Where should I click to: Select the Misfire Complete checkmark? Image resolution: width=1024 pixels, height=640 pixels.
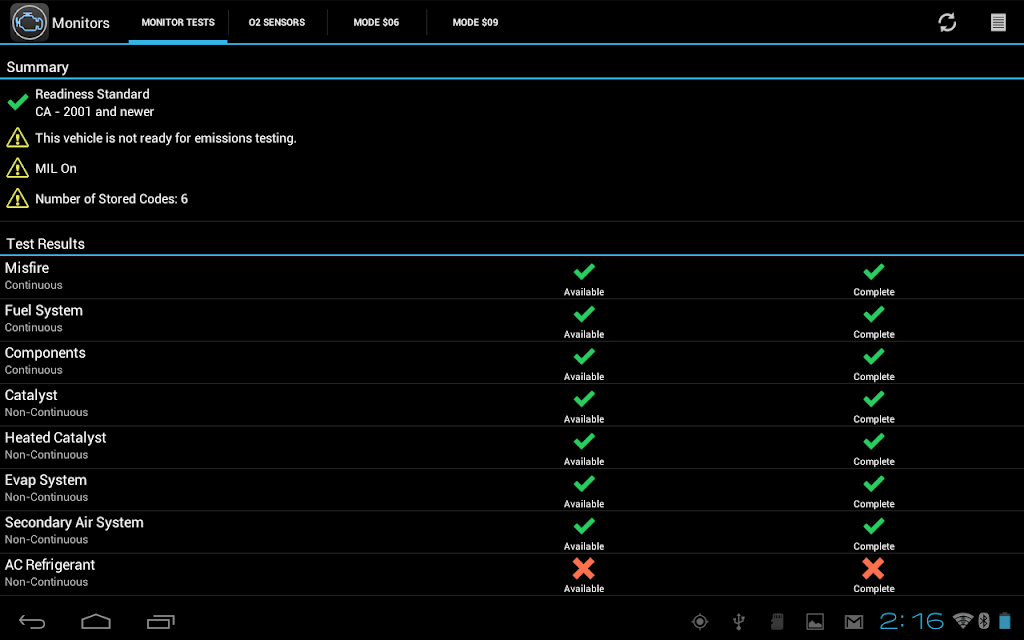874,271
